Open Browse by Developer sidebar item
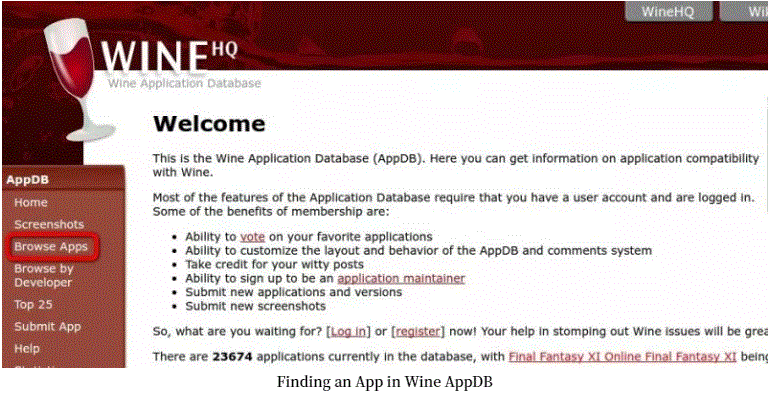 click(x=44, y=275)
